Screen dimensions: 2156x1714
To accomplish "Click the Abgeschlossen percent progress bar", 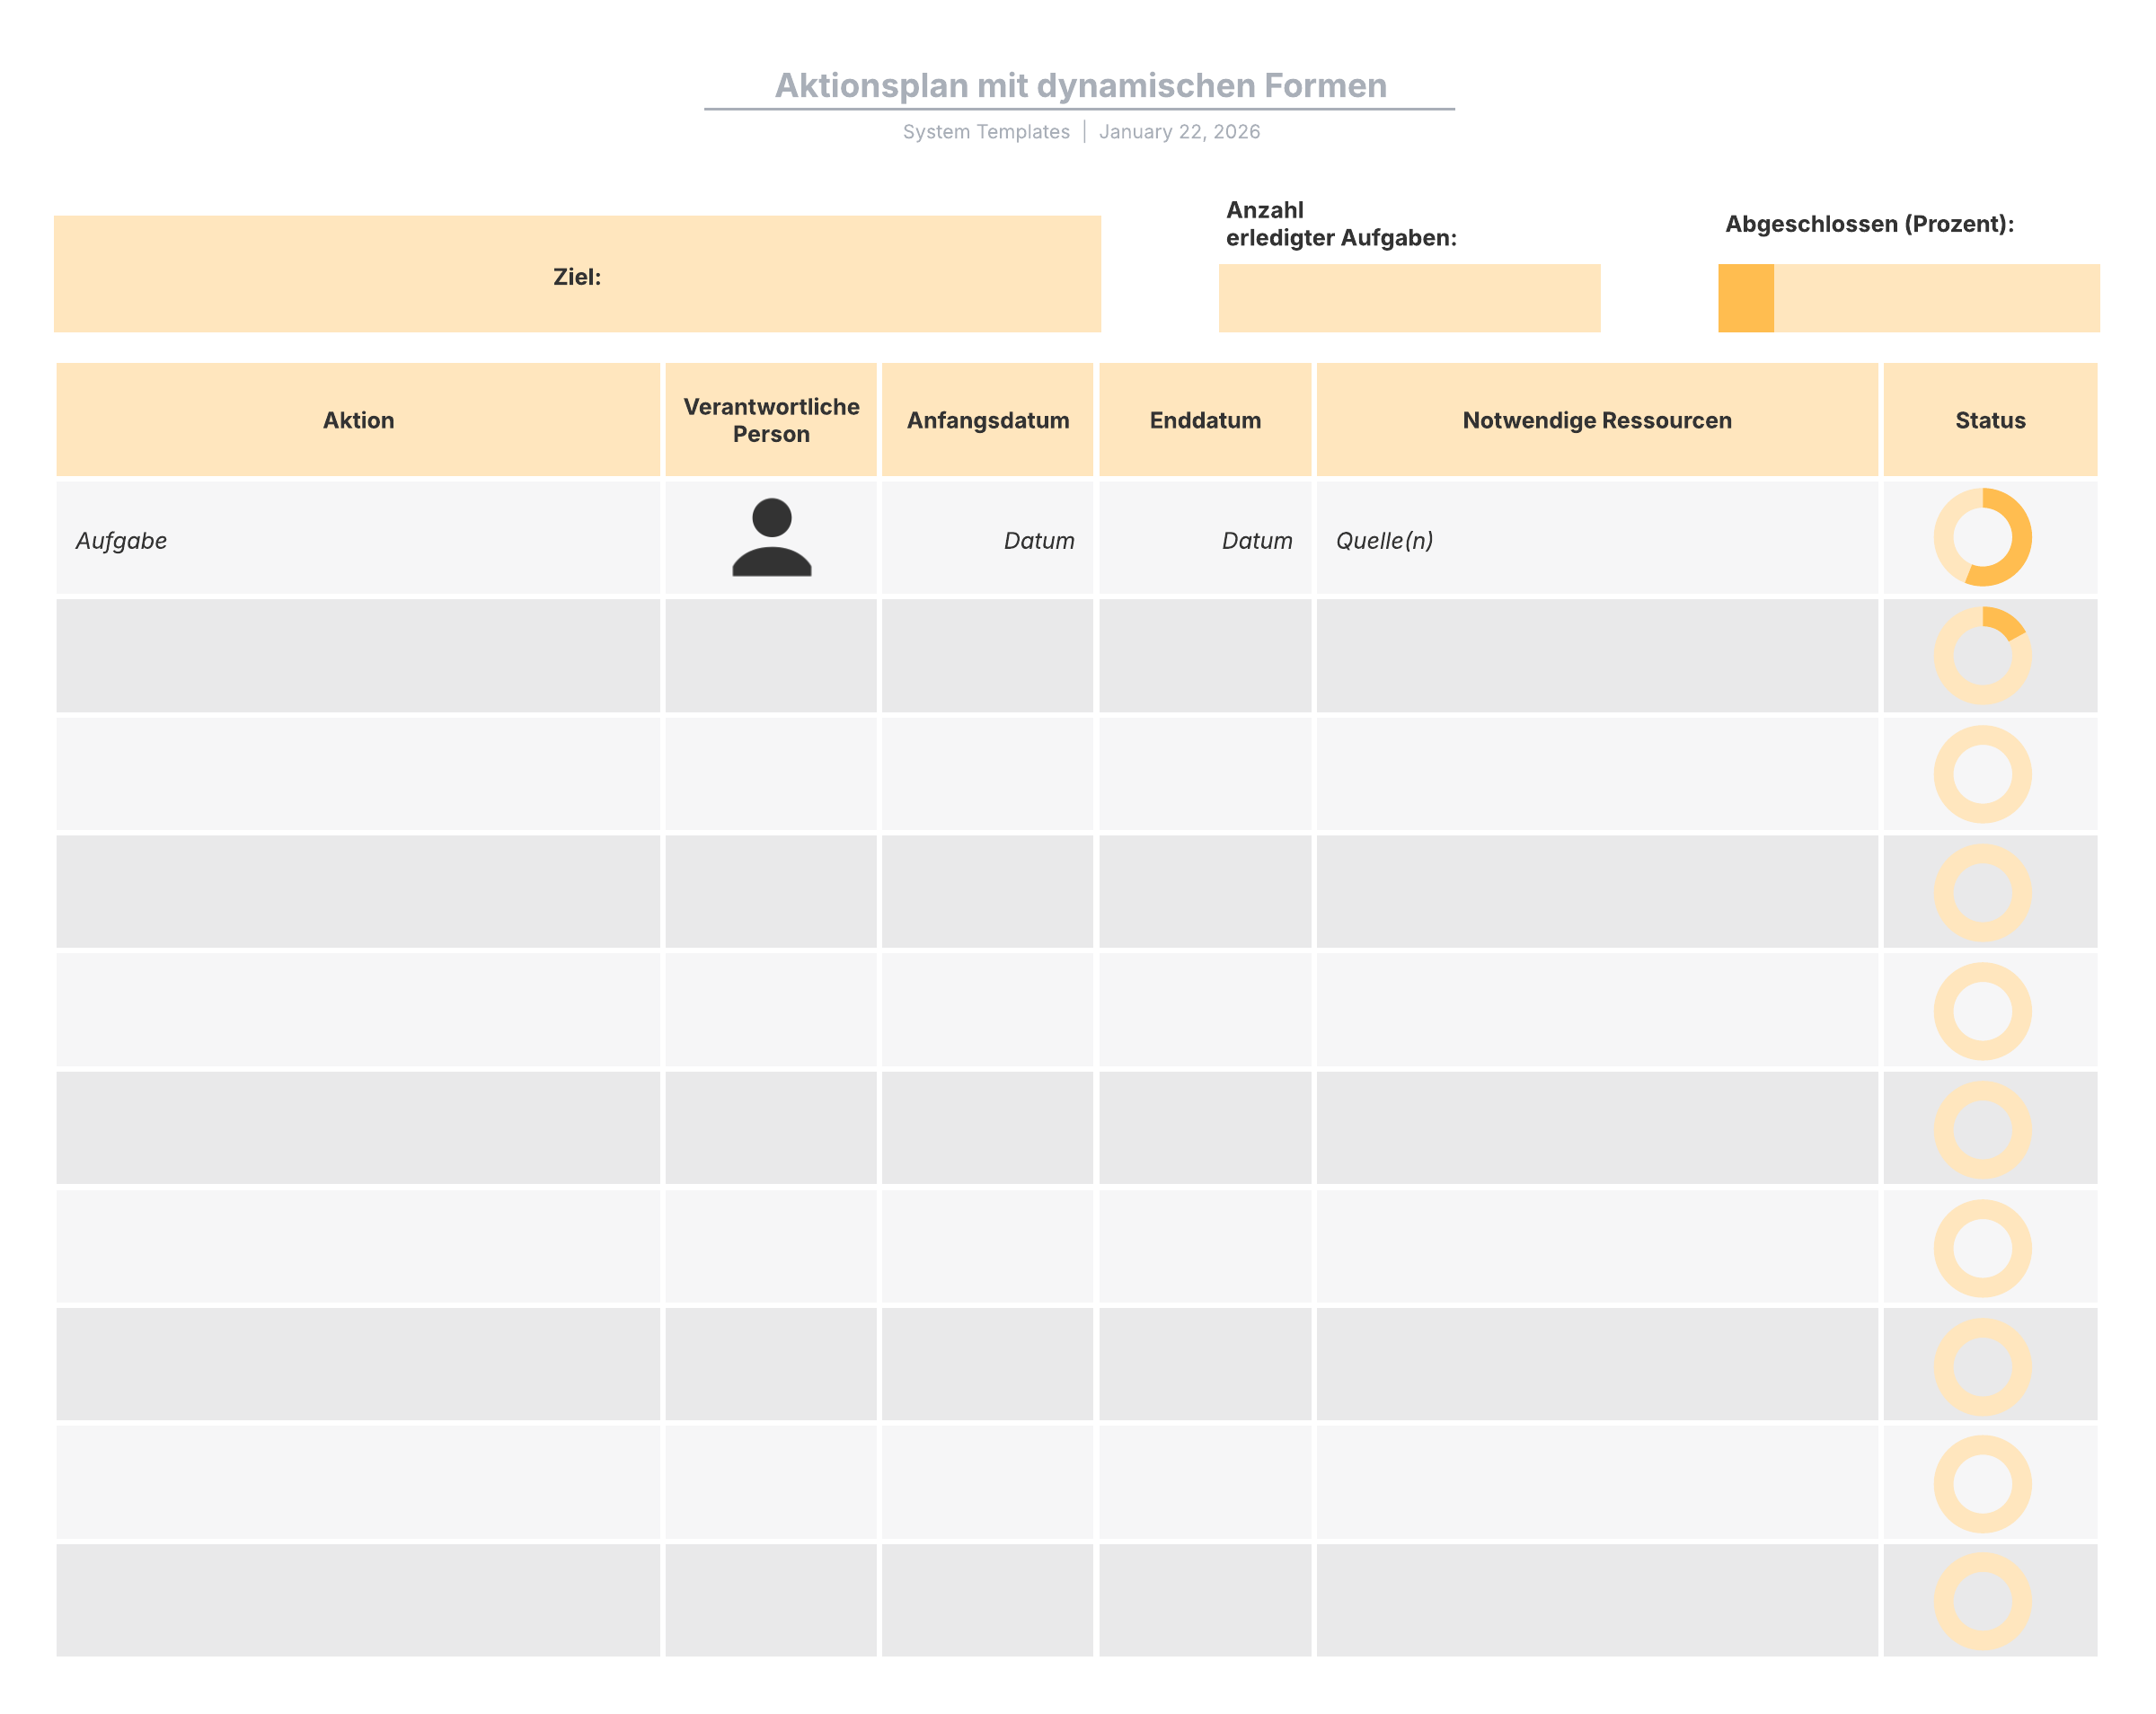I will (x=1908, y=298).
